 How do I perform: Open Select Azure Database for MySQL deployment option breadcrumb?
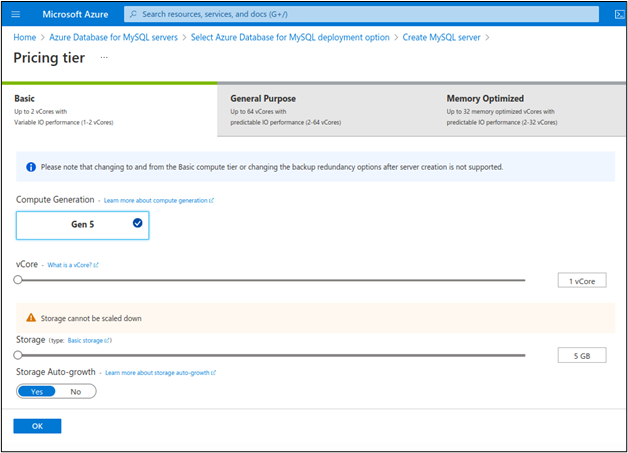tap(290, 37)
